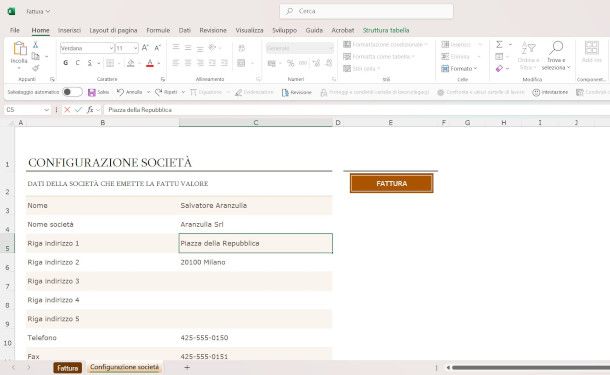Click column header C

click(256, 123)
